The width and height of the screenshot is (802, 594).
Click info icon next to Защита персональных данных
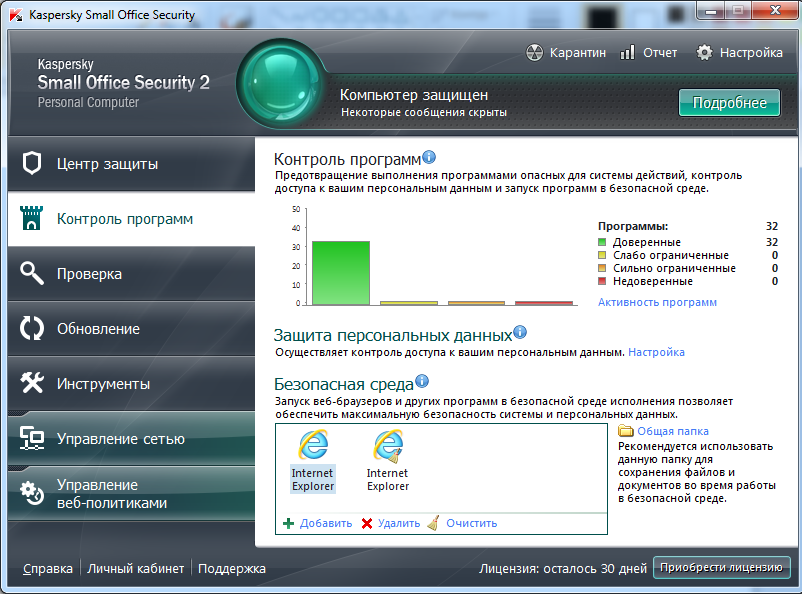520,333
